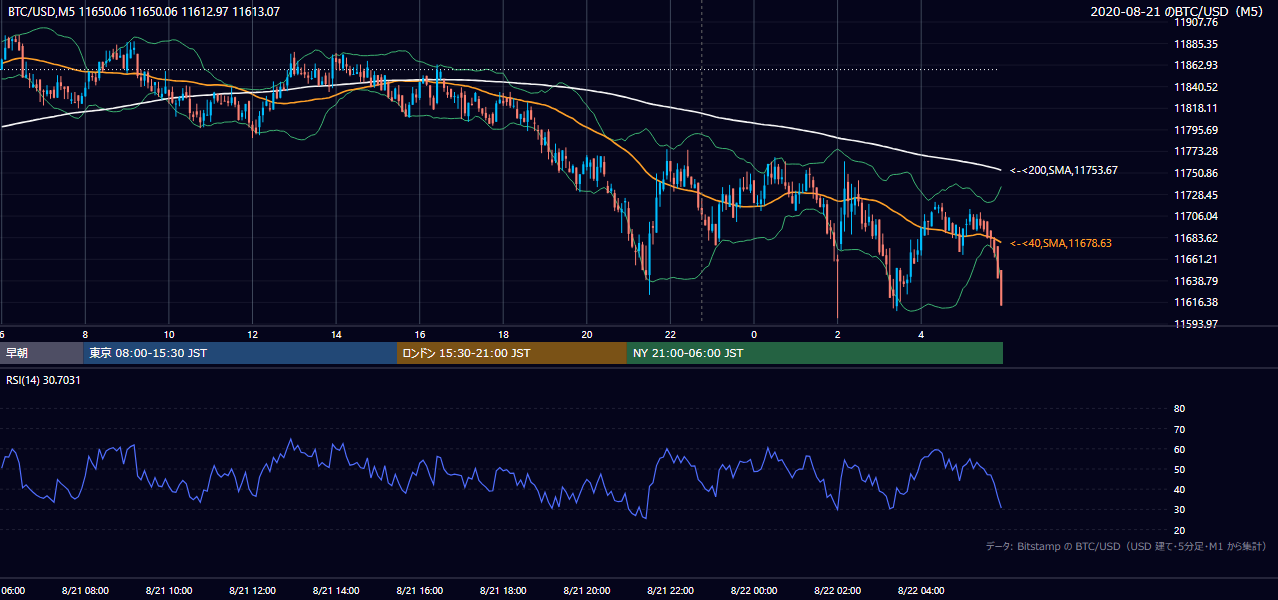
Task: Click the 8/21 14:00 time axis label
Action: 336,591
